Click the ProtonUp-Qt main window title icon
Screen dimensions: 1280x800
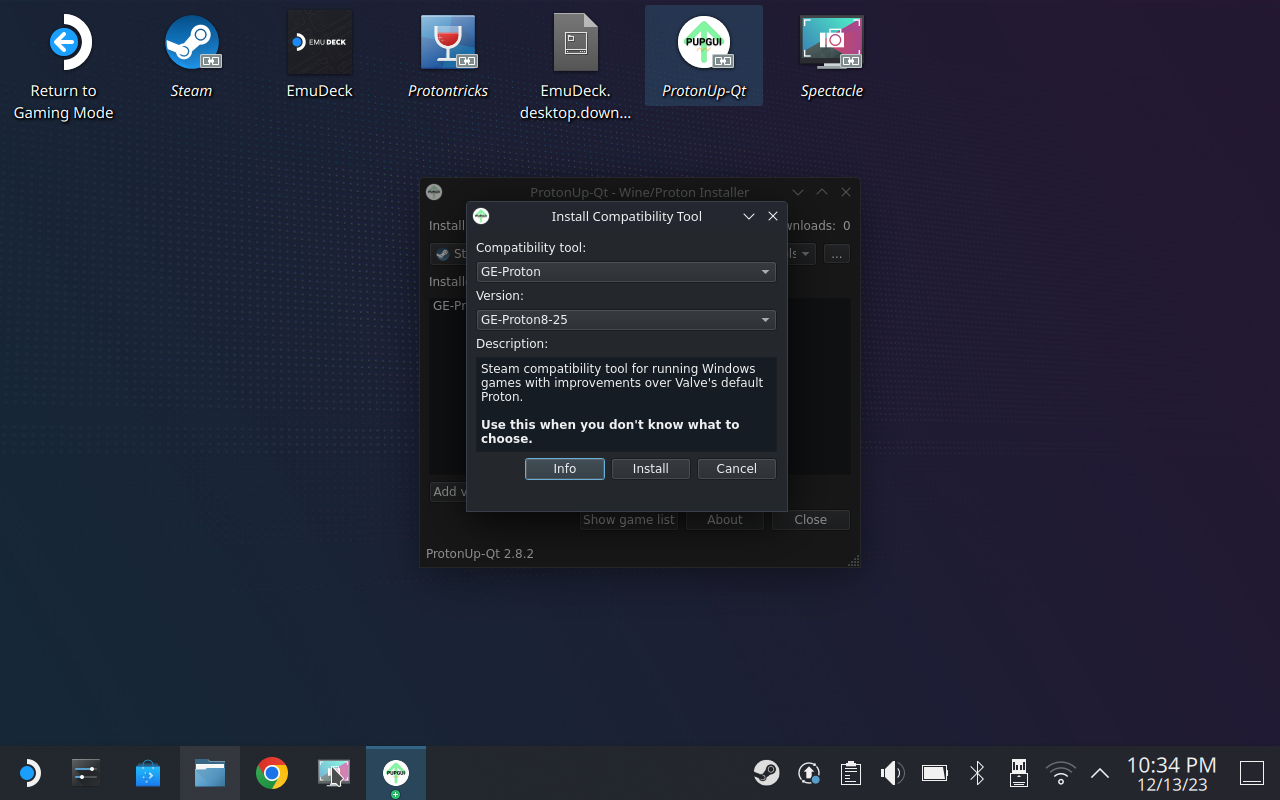pos(434,192)
